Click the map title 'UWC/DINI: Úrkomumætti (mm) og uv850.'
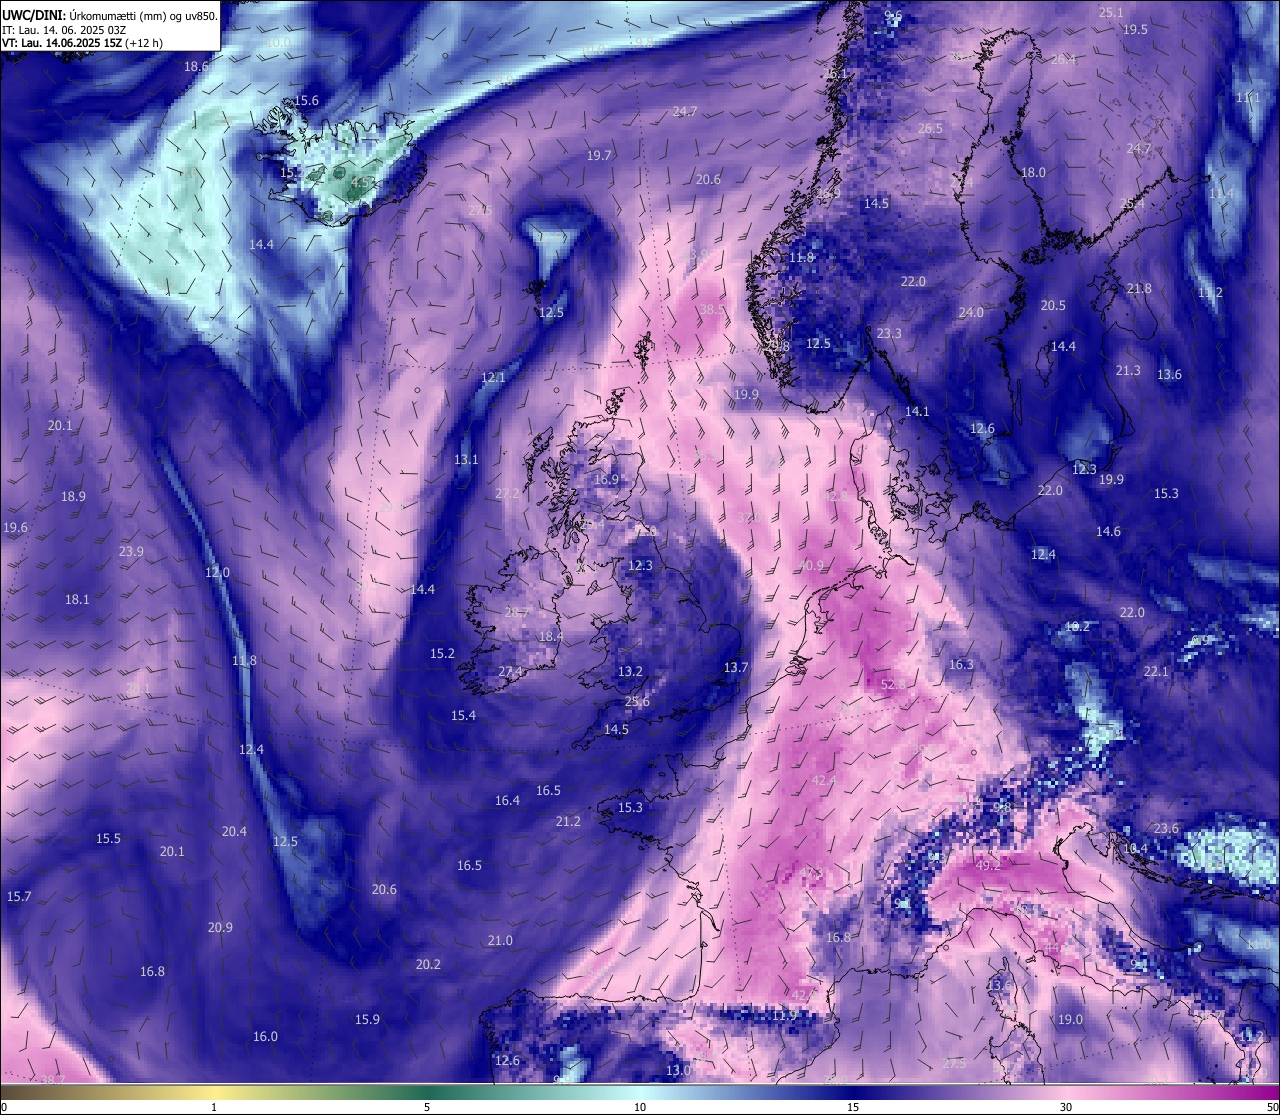Image resolution: width=1280 pixels, height=1115 pixels. click(110, 16)
